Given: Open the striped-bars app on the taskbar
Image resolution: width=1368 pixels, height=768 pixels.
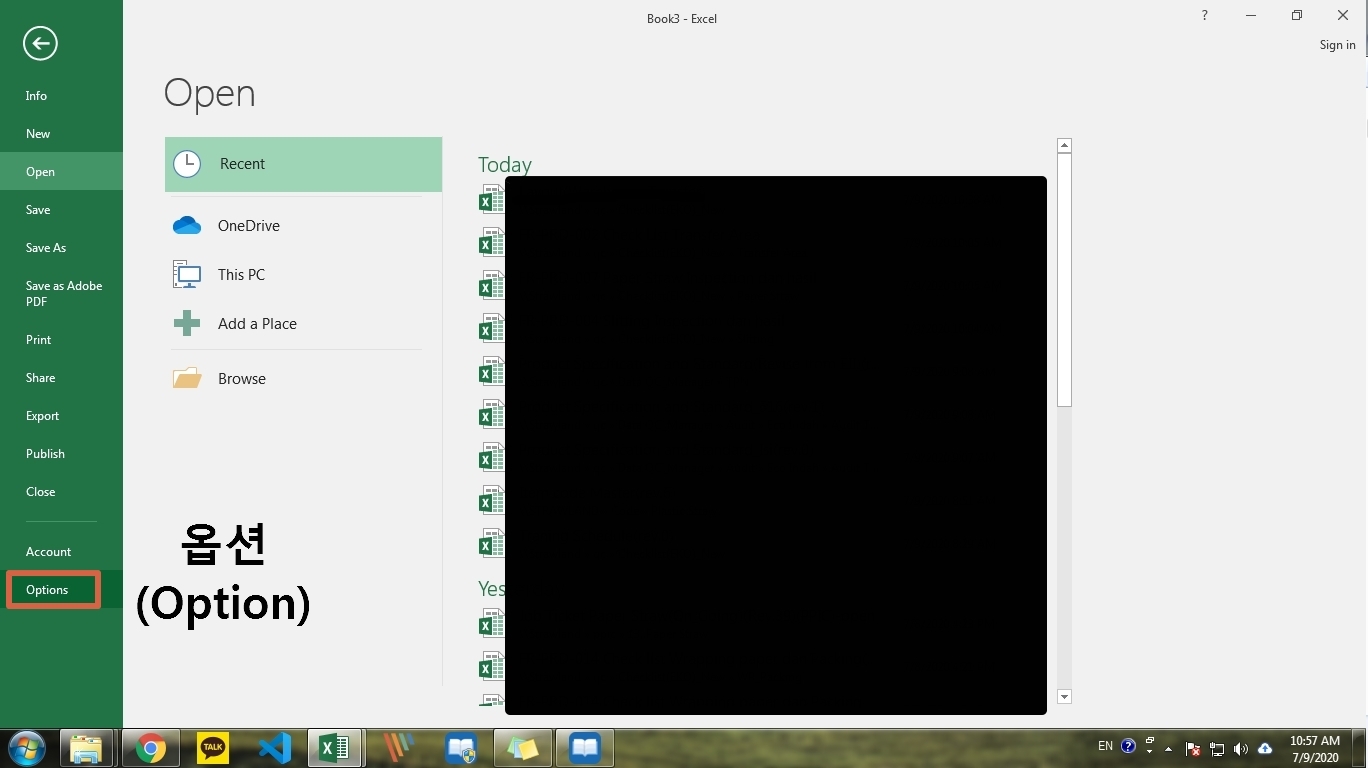Looking at the screenshot, I should pyautogui.click(x=398, y=748).
